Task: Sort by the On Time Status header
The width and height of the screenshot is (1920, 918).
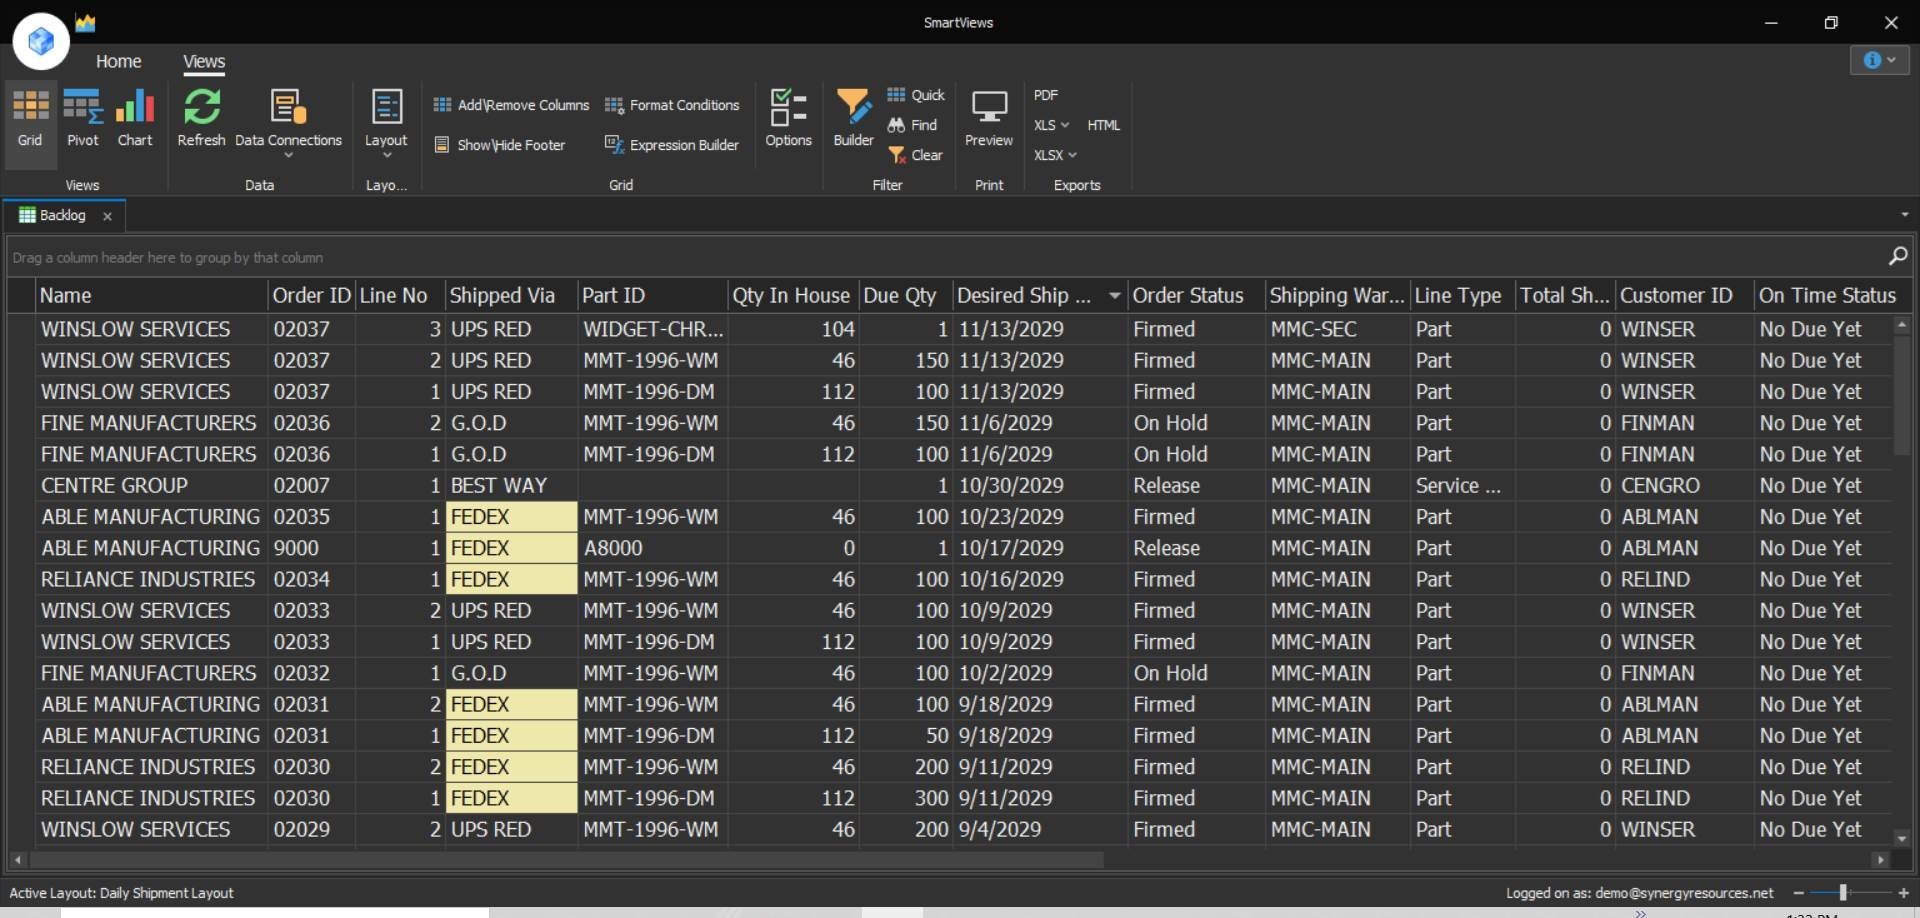Action: click(x=1826, y=295)
